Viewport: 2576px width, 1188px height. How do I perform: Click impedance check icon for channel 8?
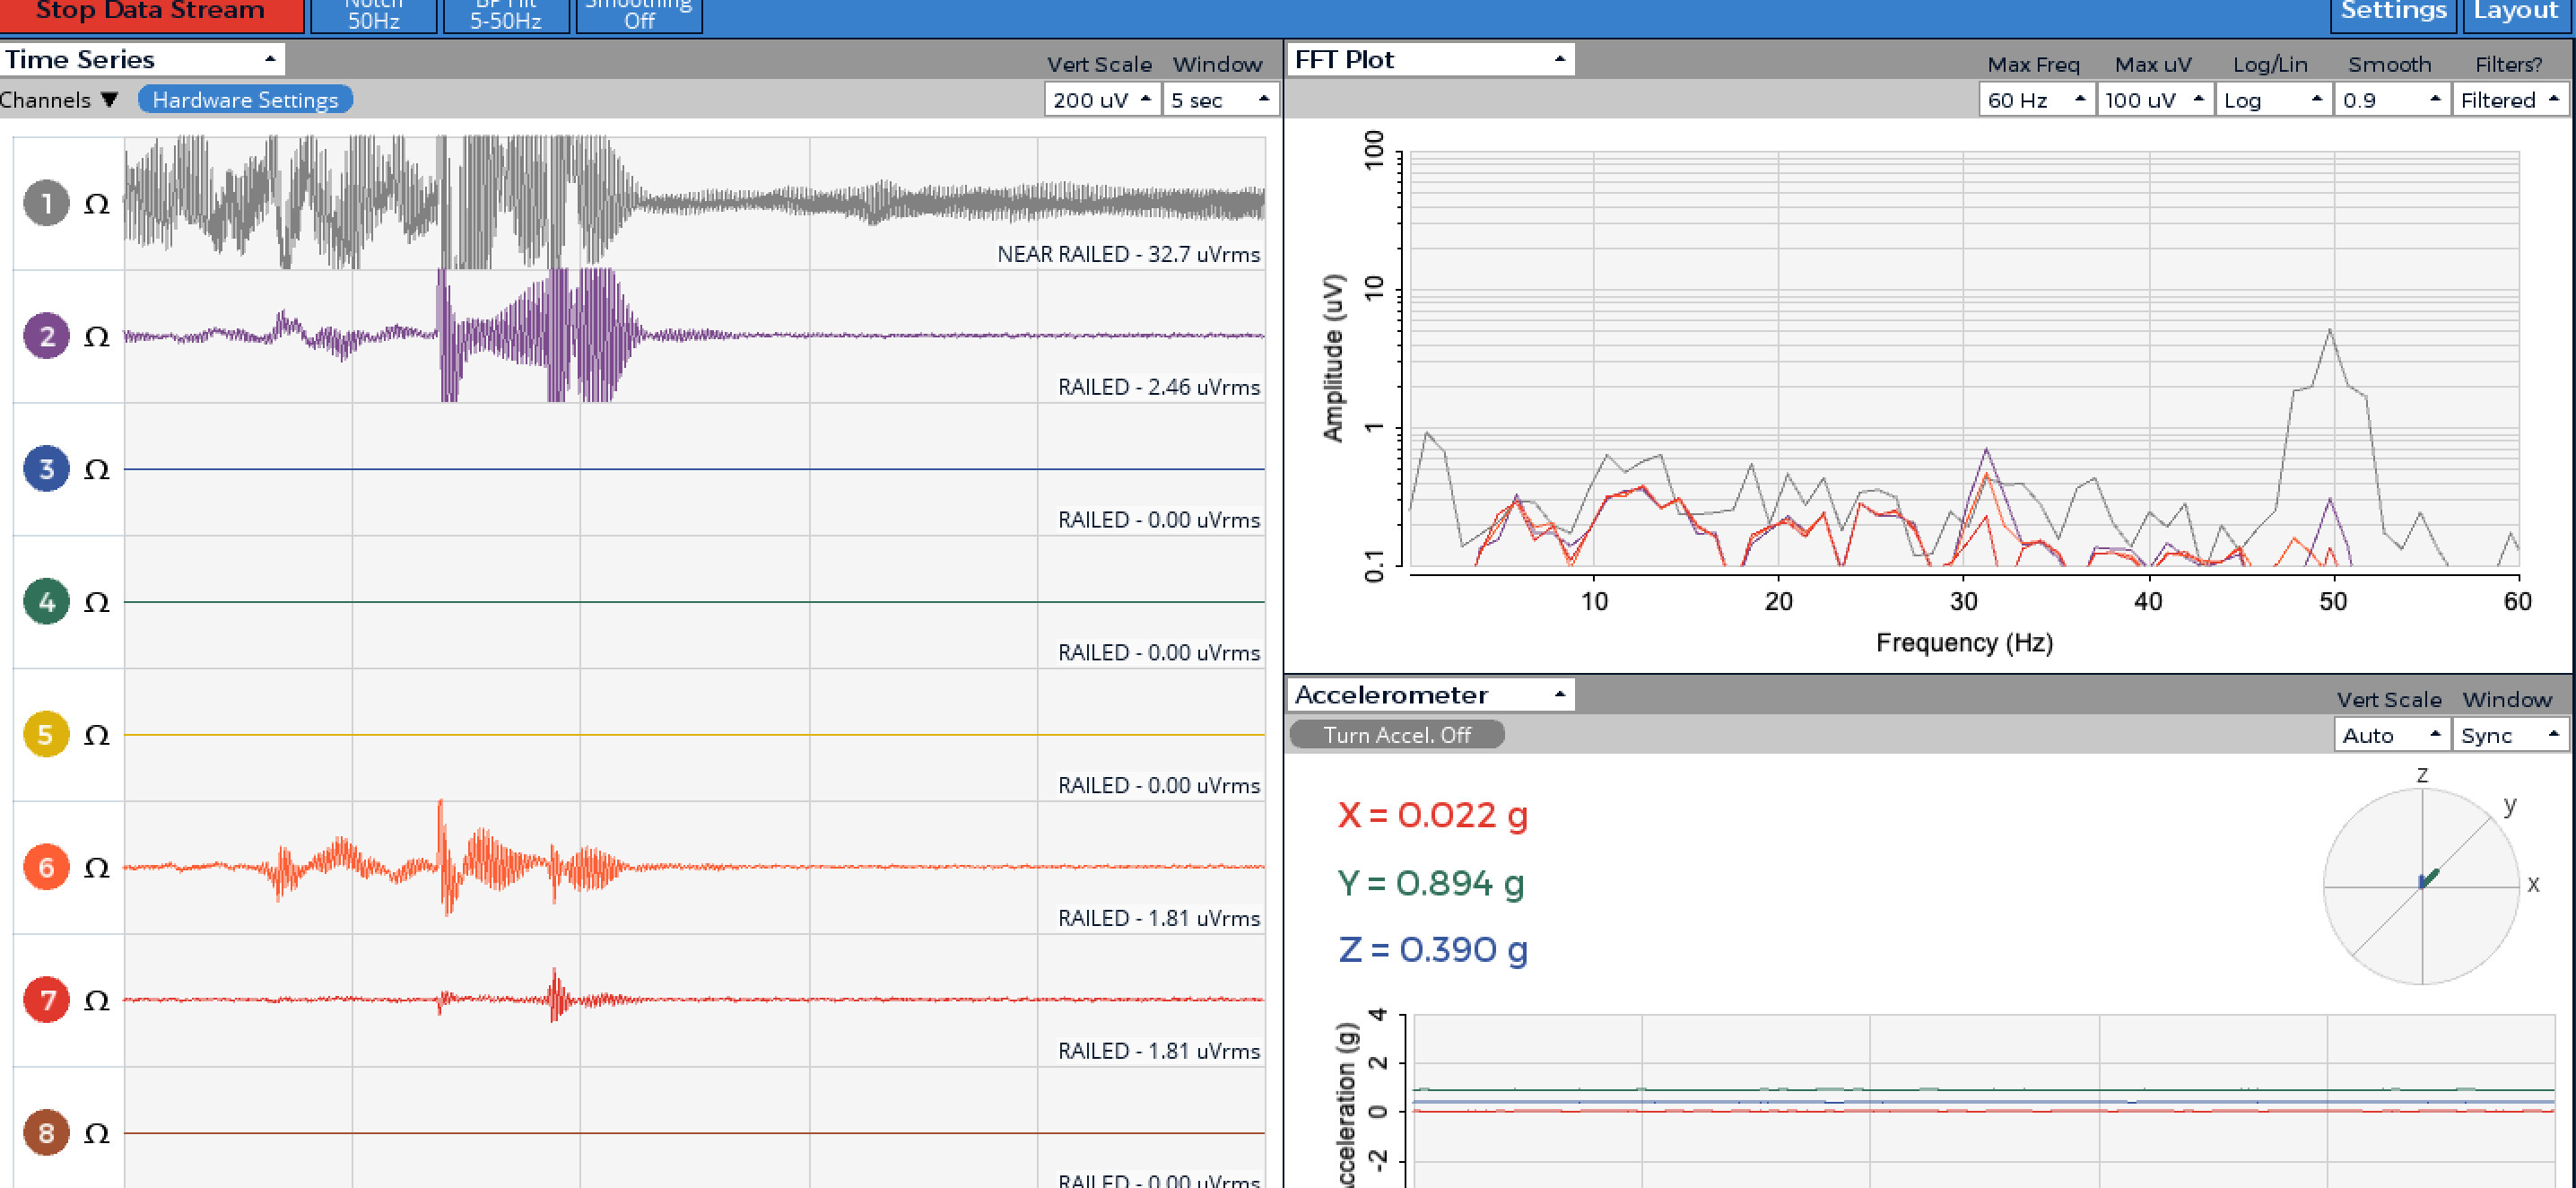[x=97, y=1134]
